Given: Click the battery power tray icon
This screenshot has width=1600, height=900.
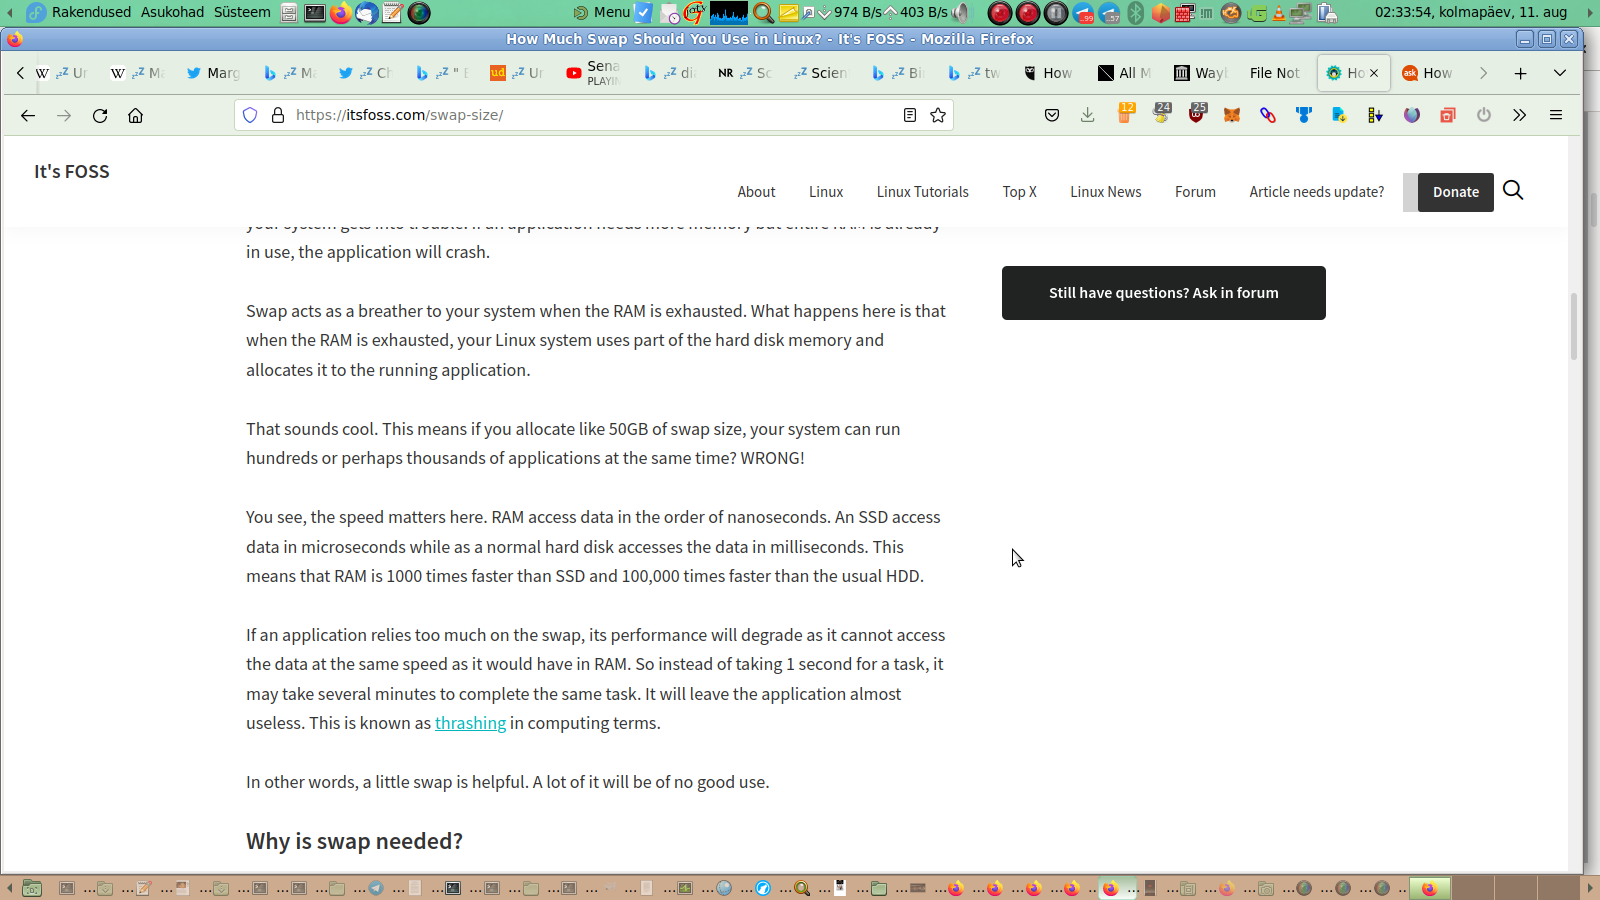Looking at the screenshot, I should pyautogui.click(x=1328, y=13).
